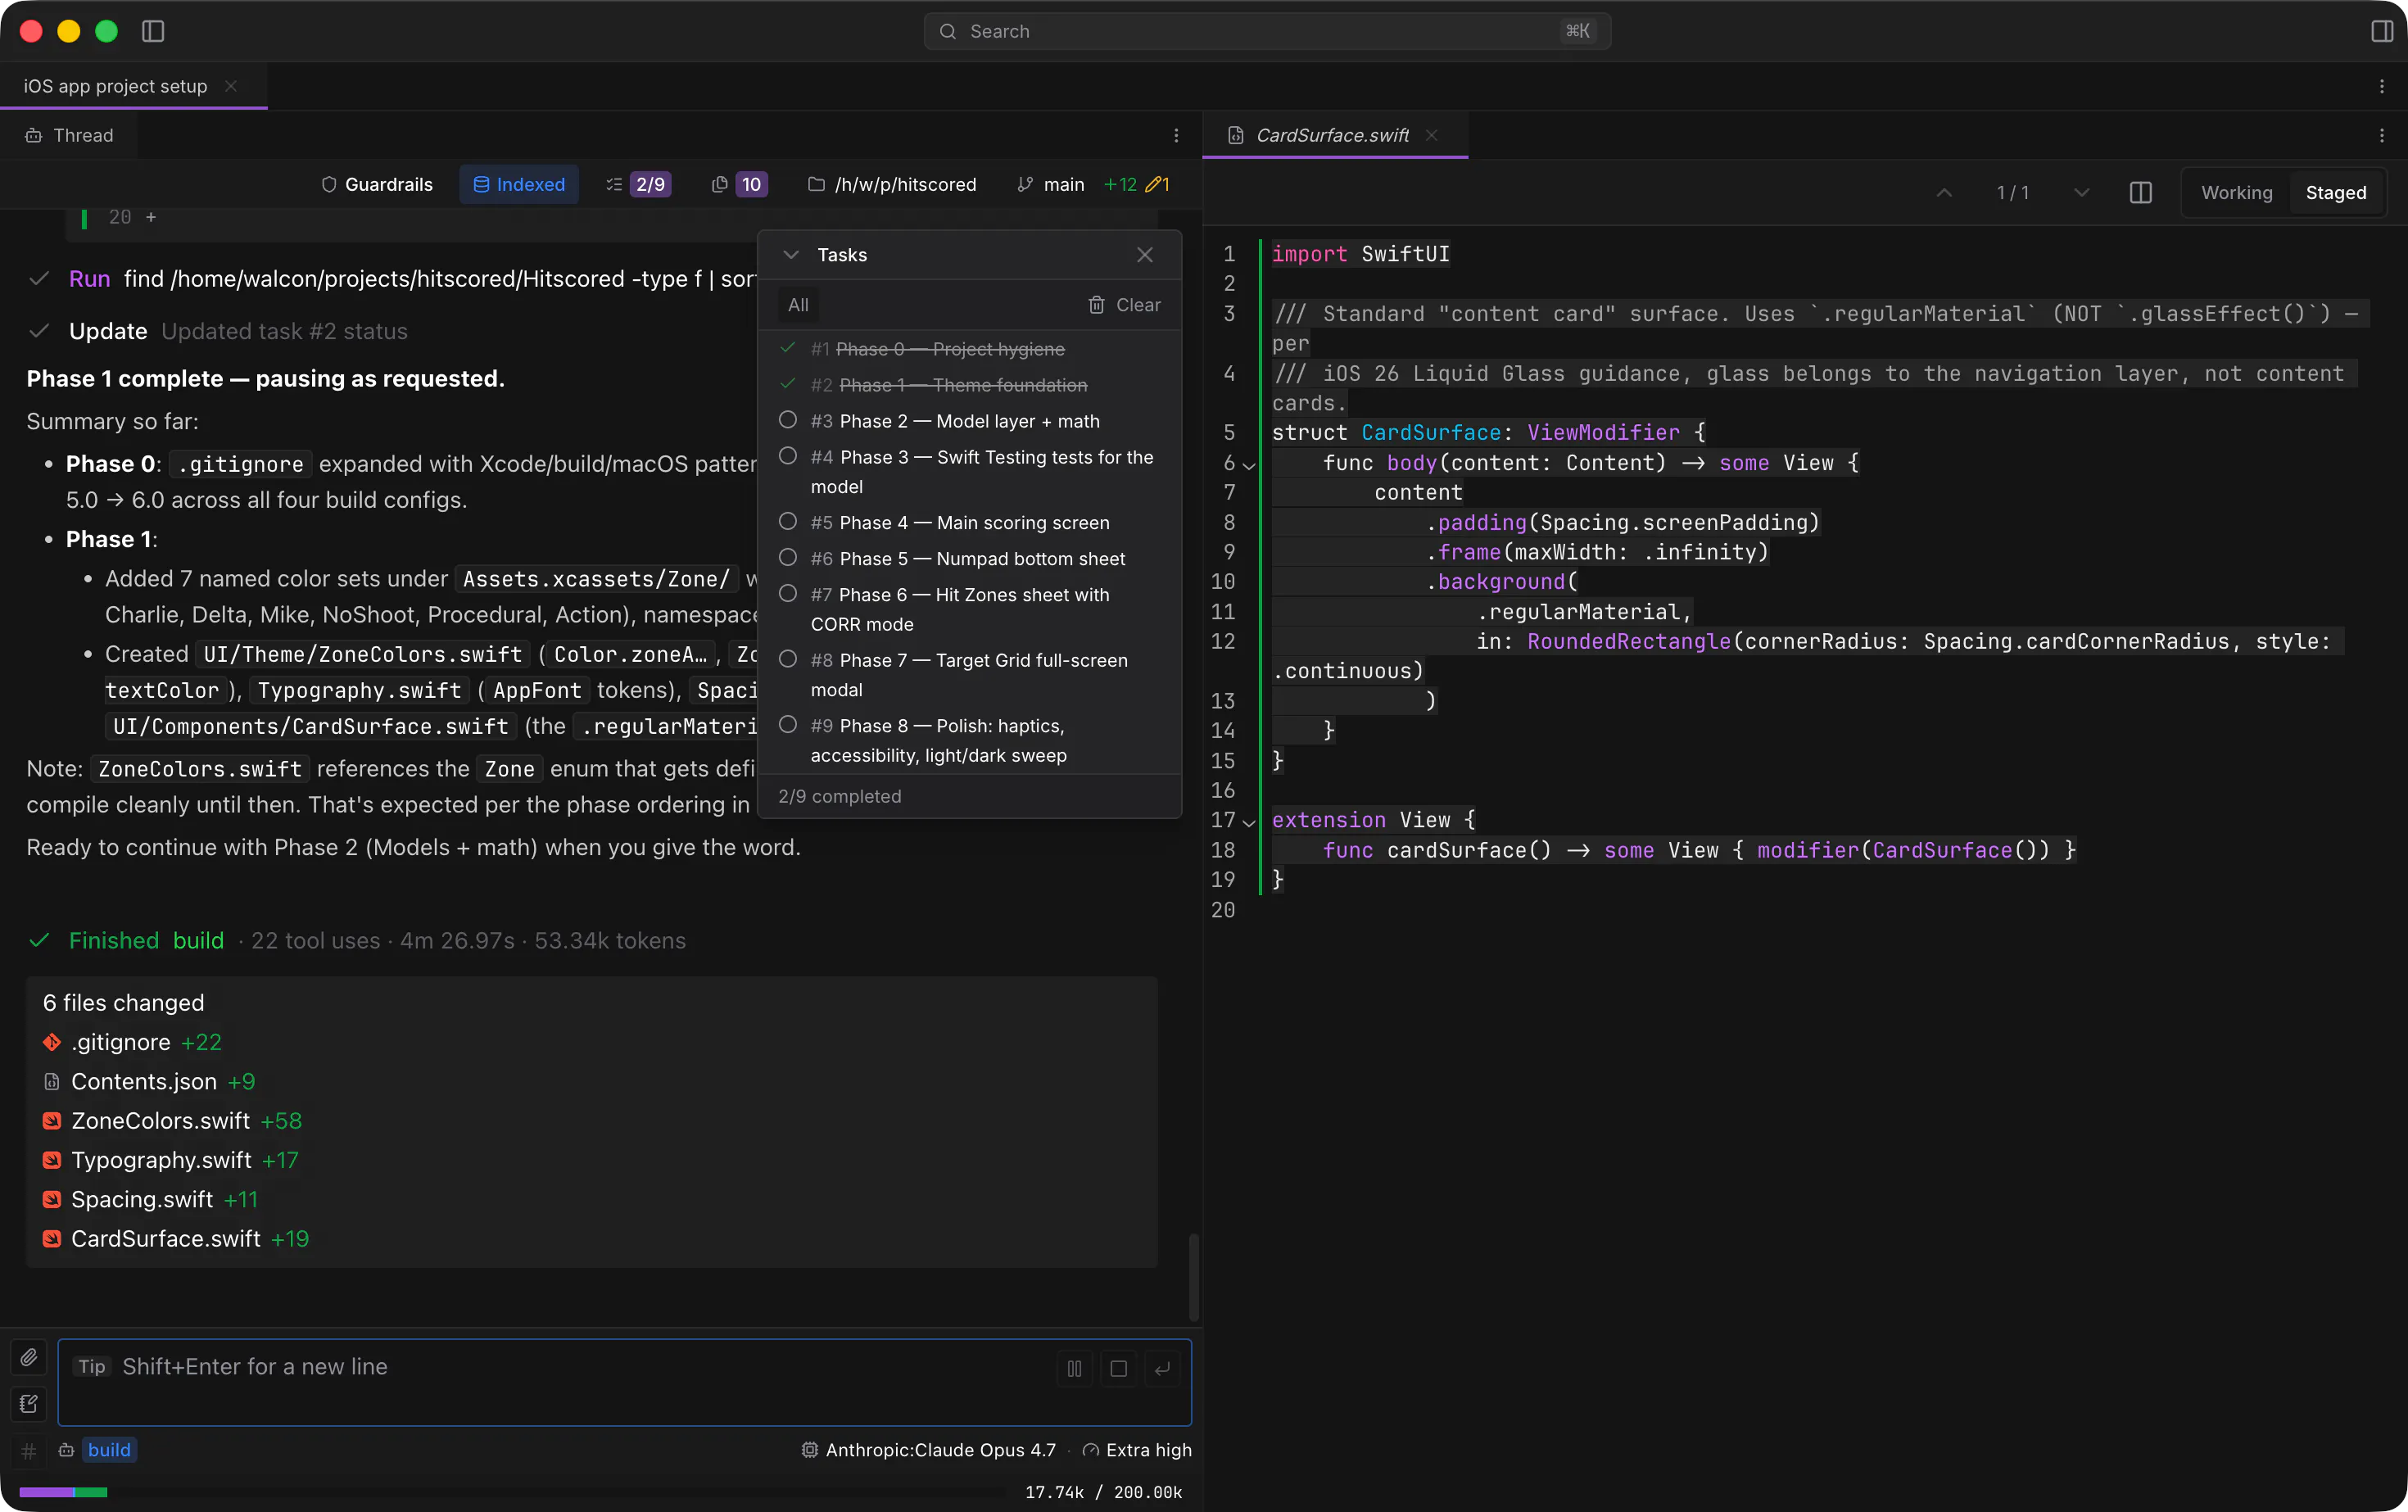Uncheck completed task #2 Theme foundation

[788, 384]
